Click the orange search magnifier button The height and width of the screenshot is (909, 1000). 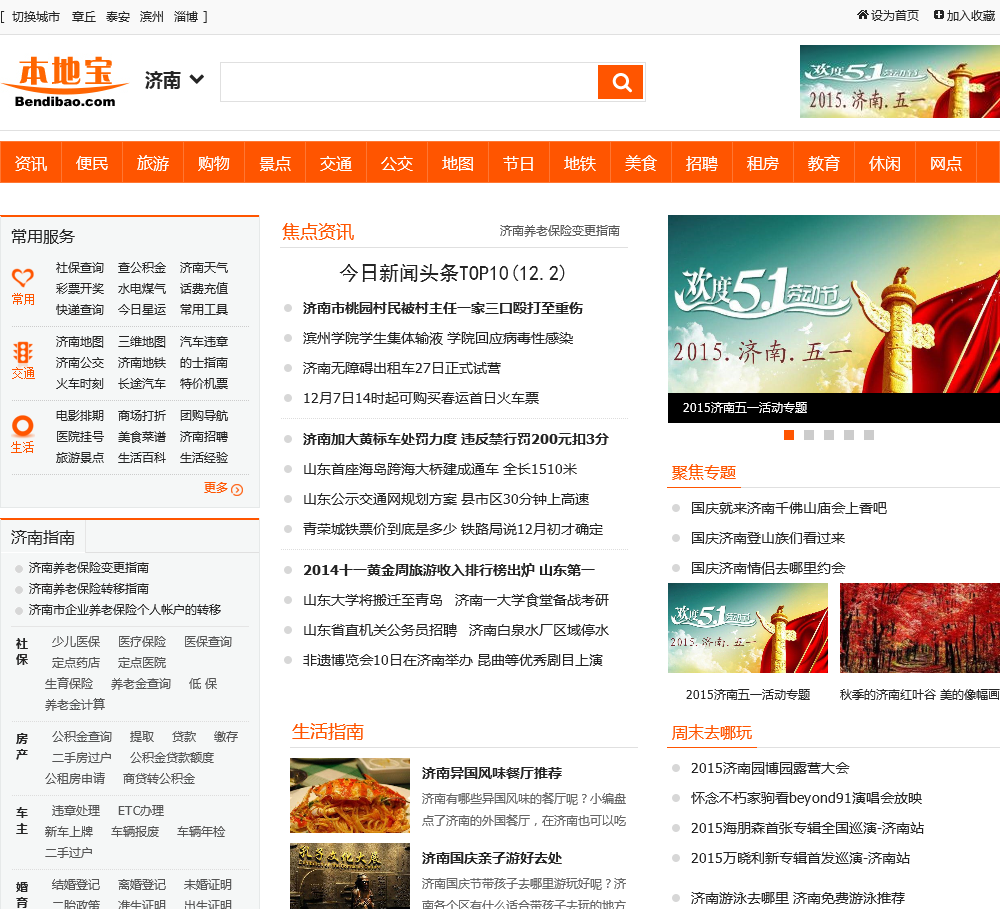620,82
